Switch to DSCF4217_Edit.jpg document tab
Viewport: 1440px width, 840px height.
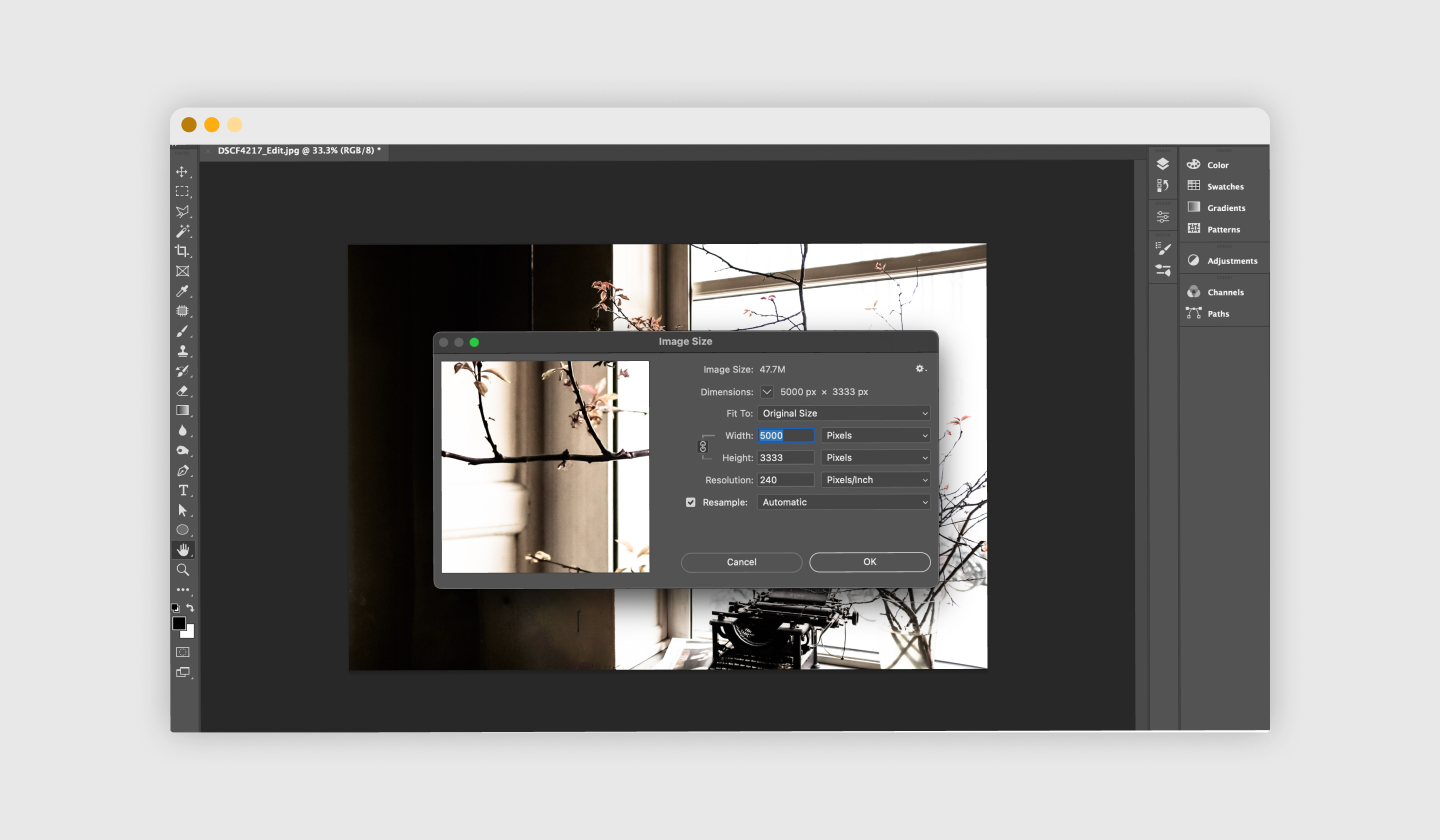[298, 151]
